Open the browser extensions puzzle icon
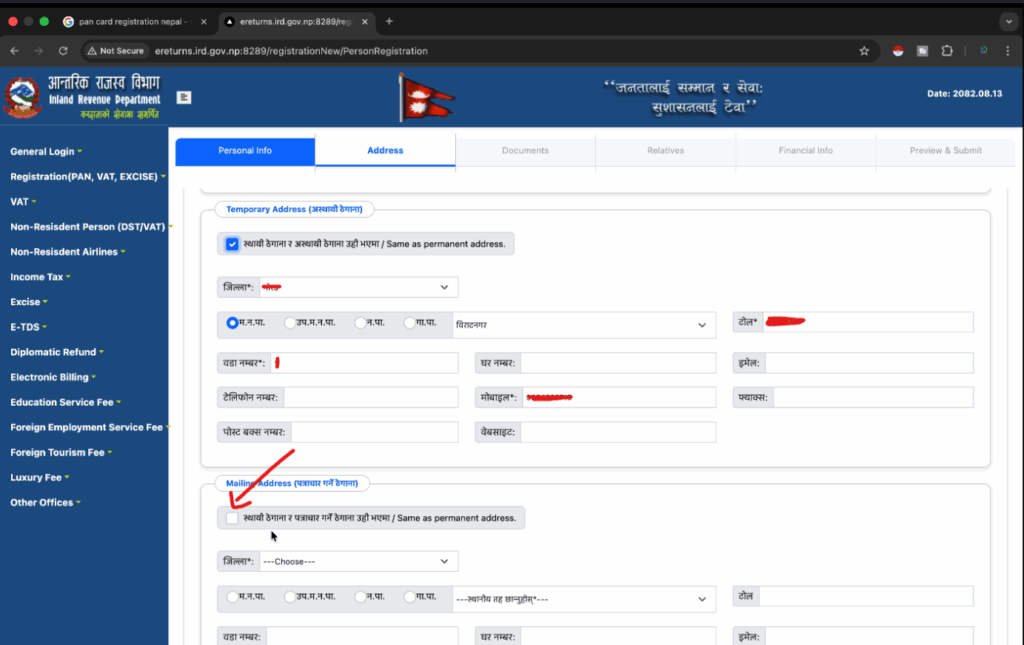Viewport: 1024px width, 645px height. point(946,51)
